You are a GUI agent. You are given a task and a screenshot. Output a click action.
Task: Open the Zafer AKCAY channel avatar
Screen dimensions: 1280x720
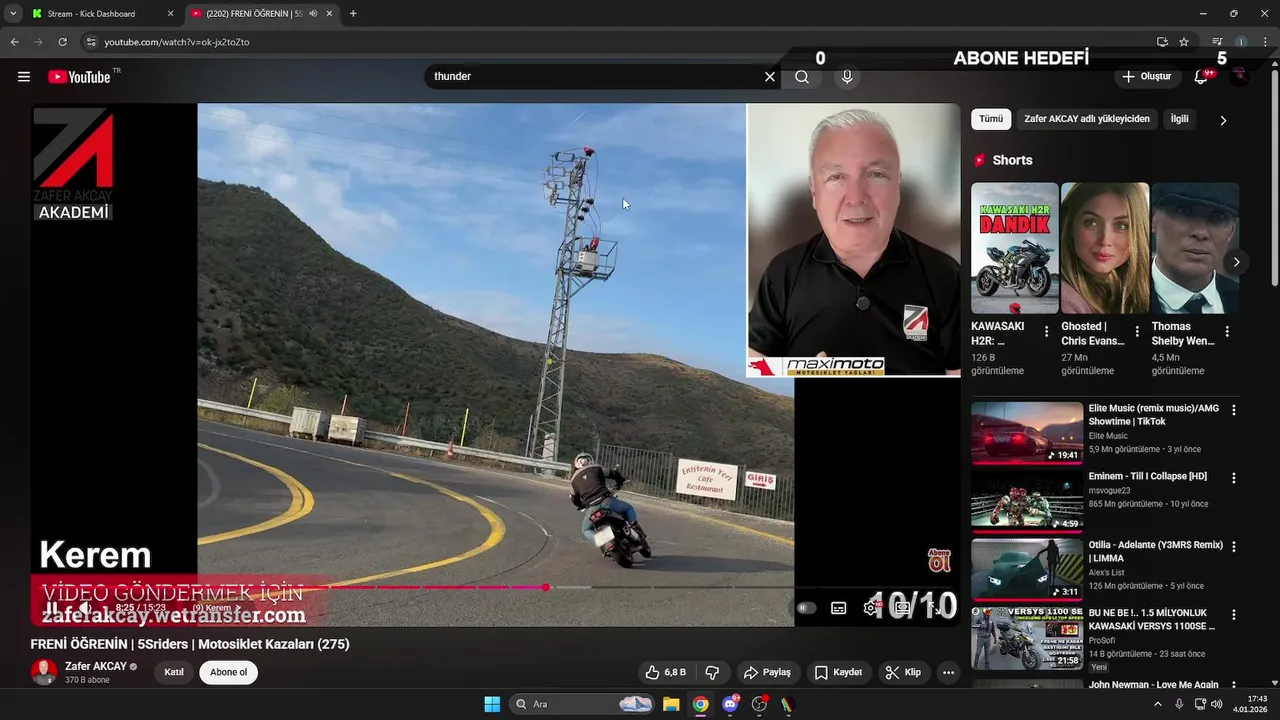(44, 672)
